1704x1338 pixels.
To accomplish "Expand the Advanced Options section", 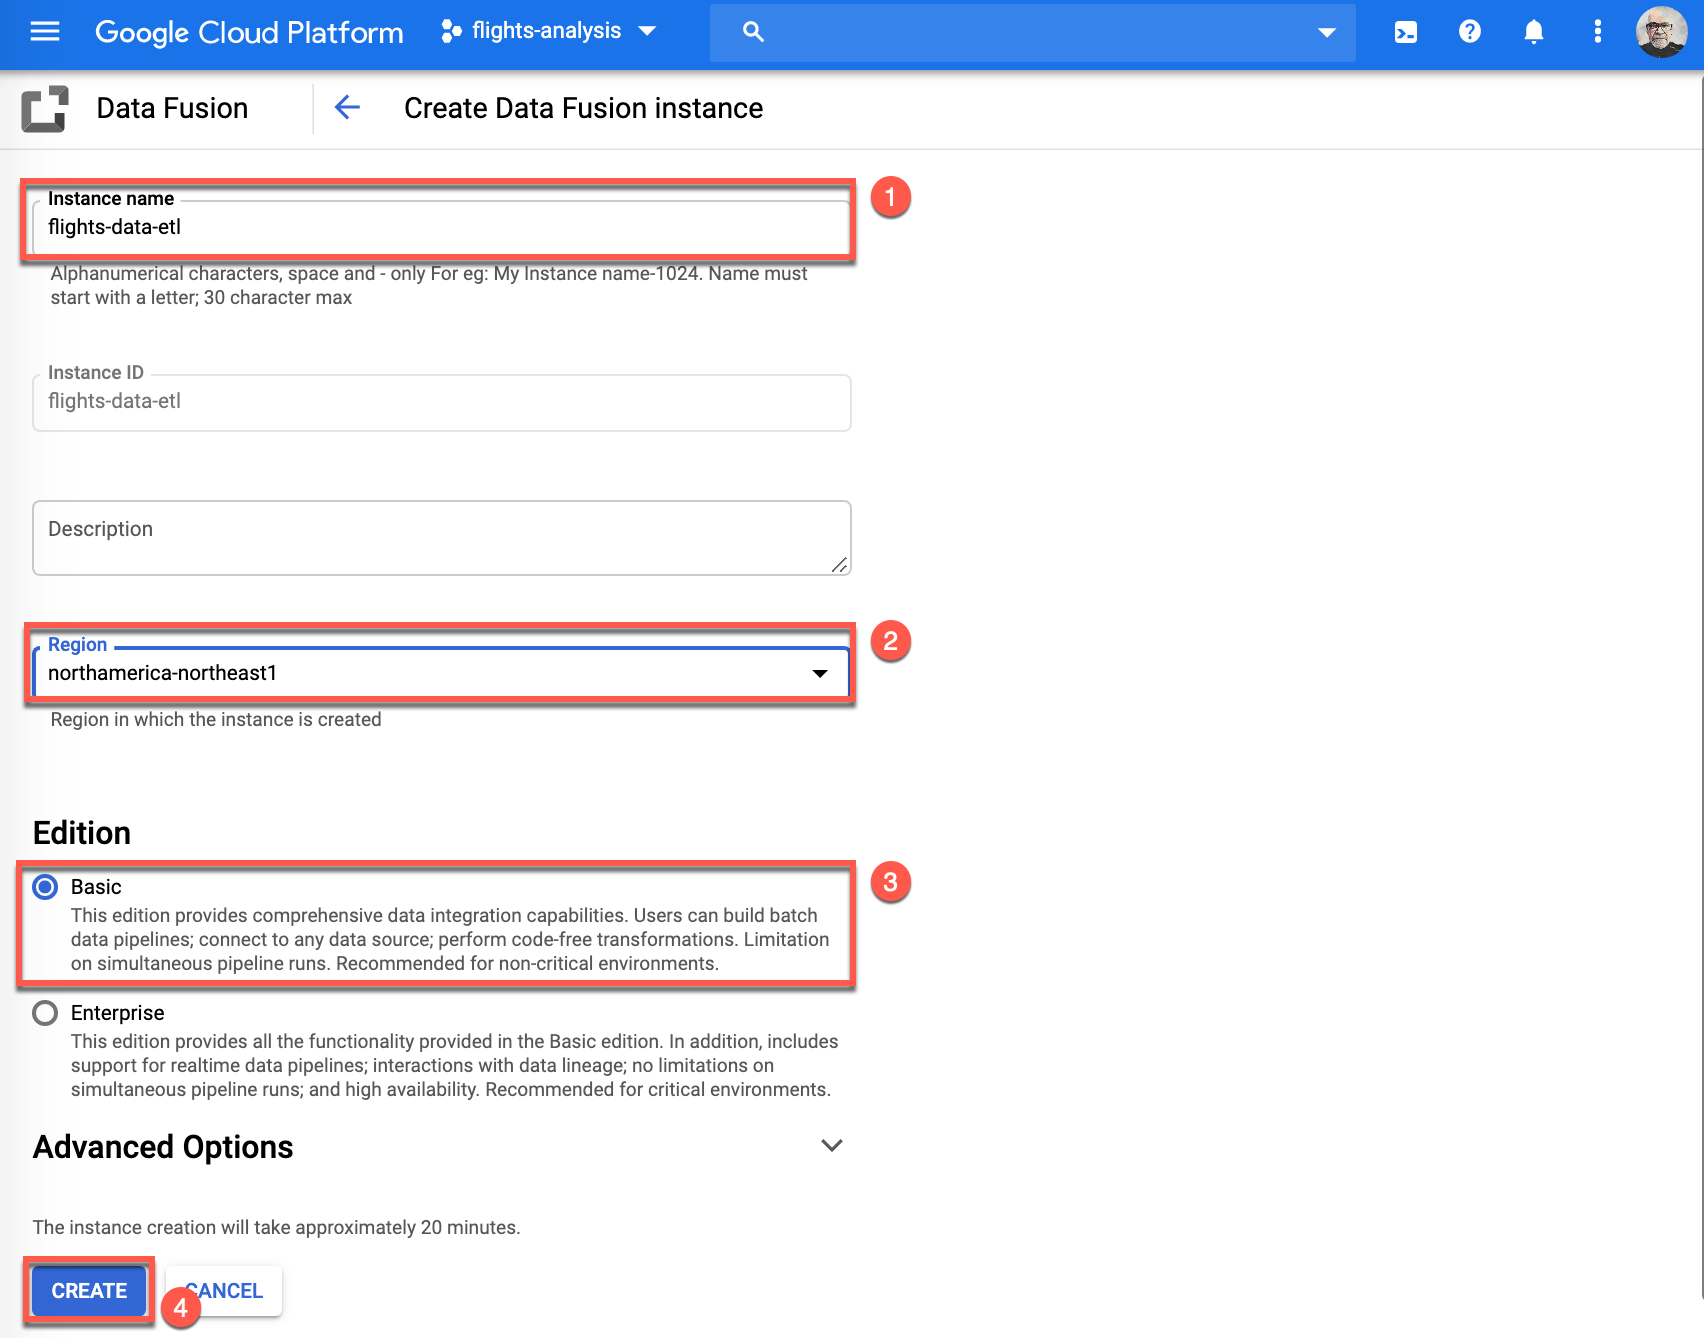I will tap(831, 1146).
